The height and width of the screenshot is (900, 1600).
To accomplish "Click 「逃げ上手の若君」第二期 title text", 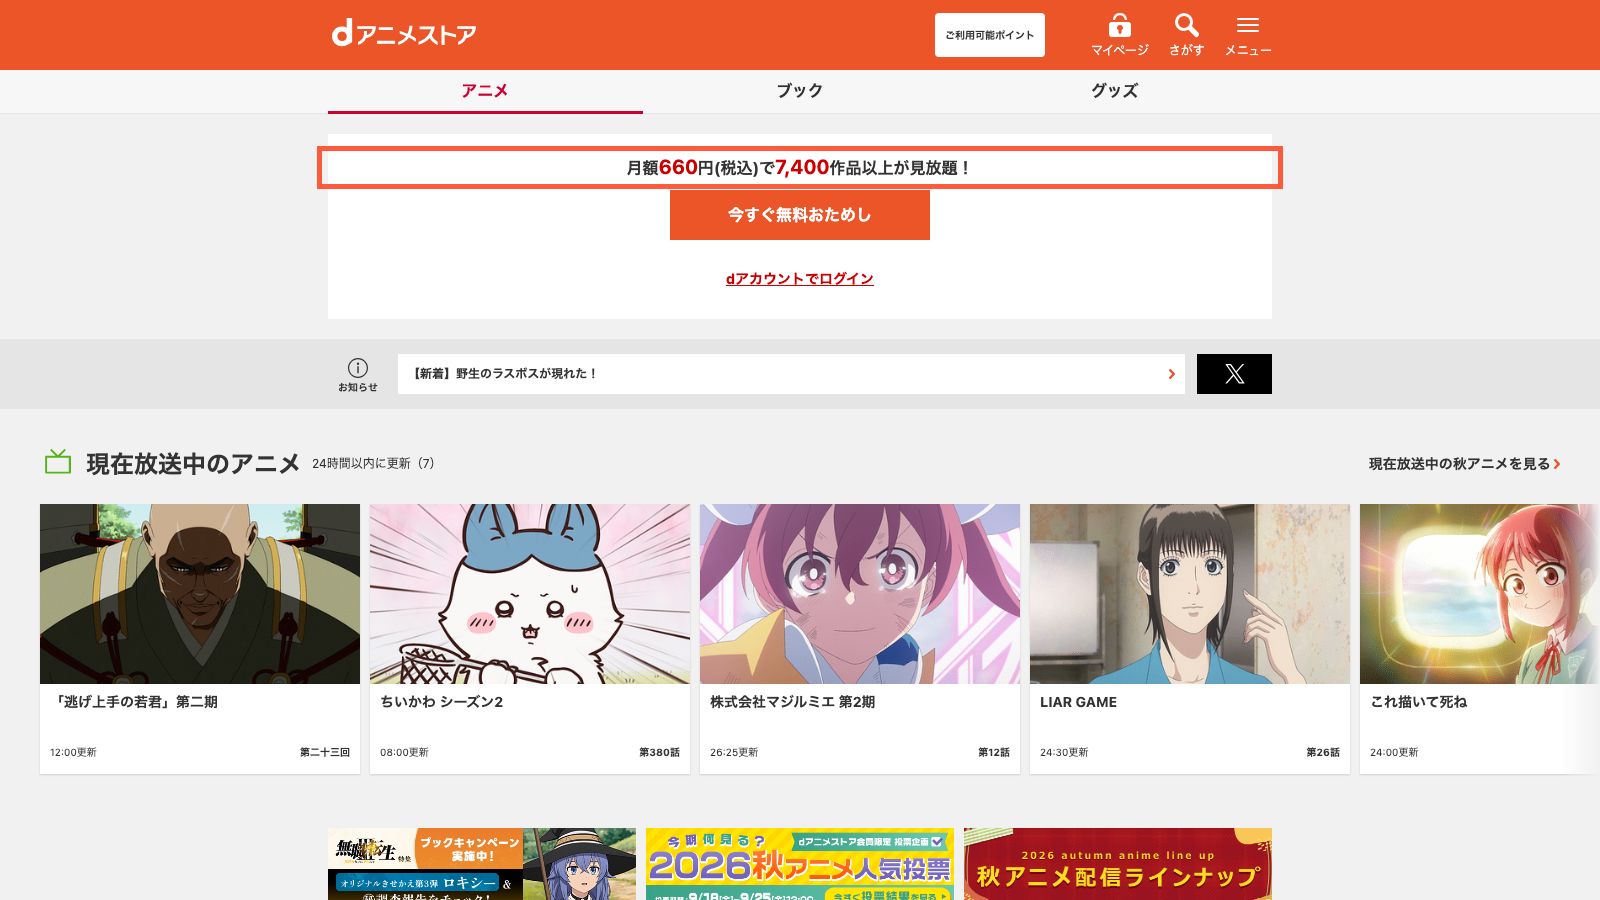I will [134, 702].
